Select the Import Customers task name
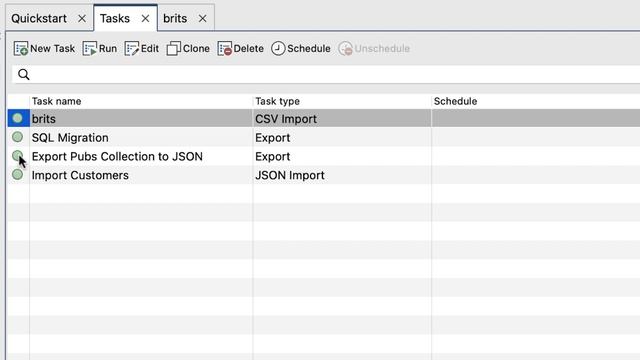 [x=80, y=175]
